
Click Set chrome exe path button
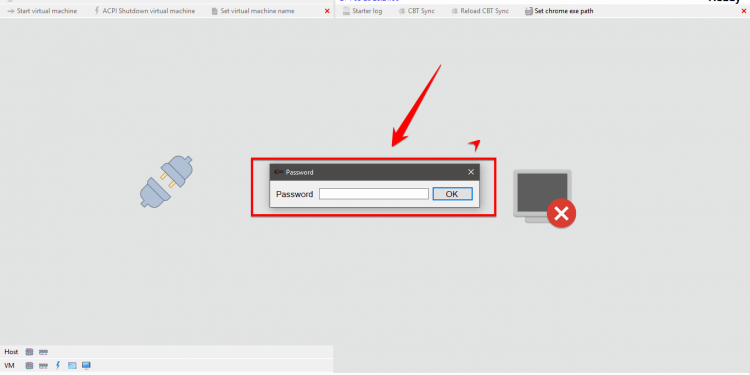[559, 11]
